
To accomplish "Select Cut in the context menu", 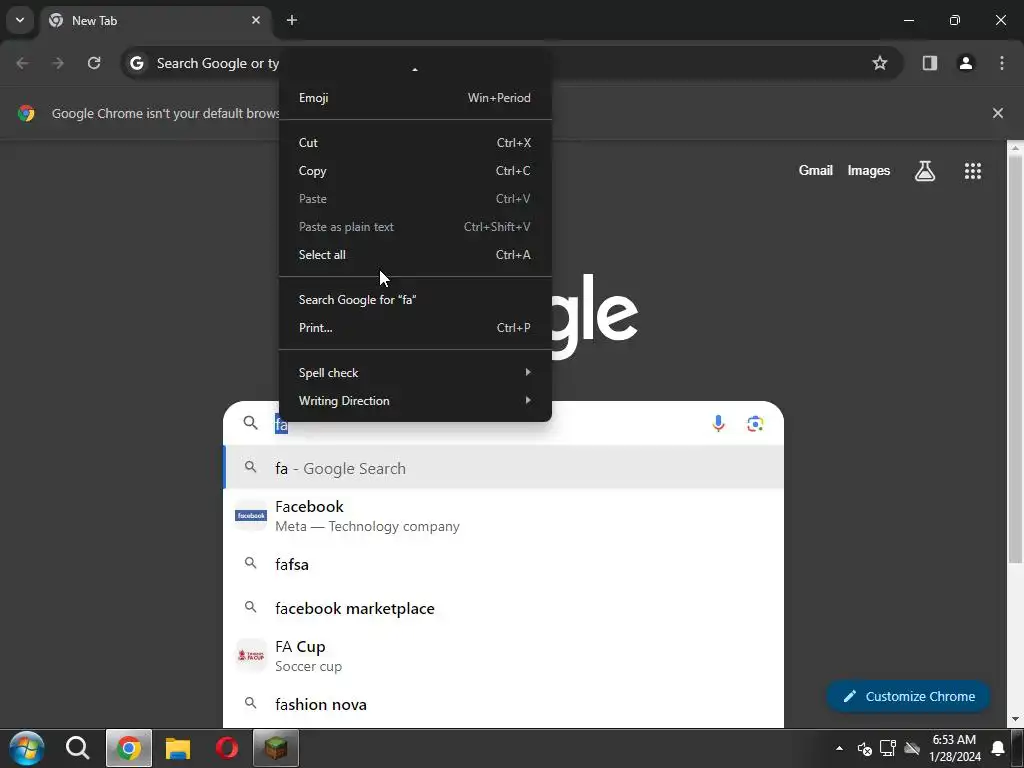I will [415, 142].
